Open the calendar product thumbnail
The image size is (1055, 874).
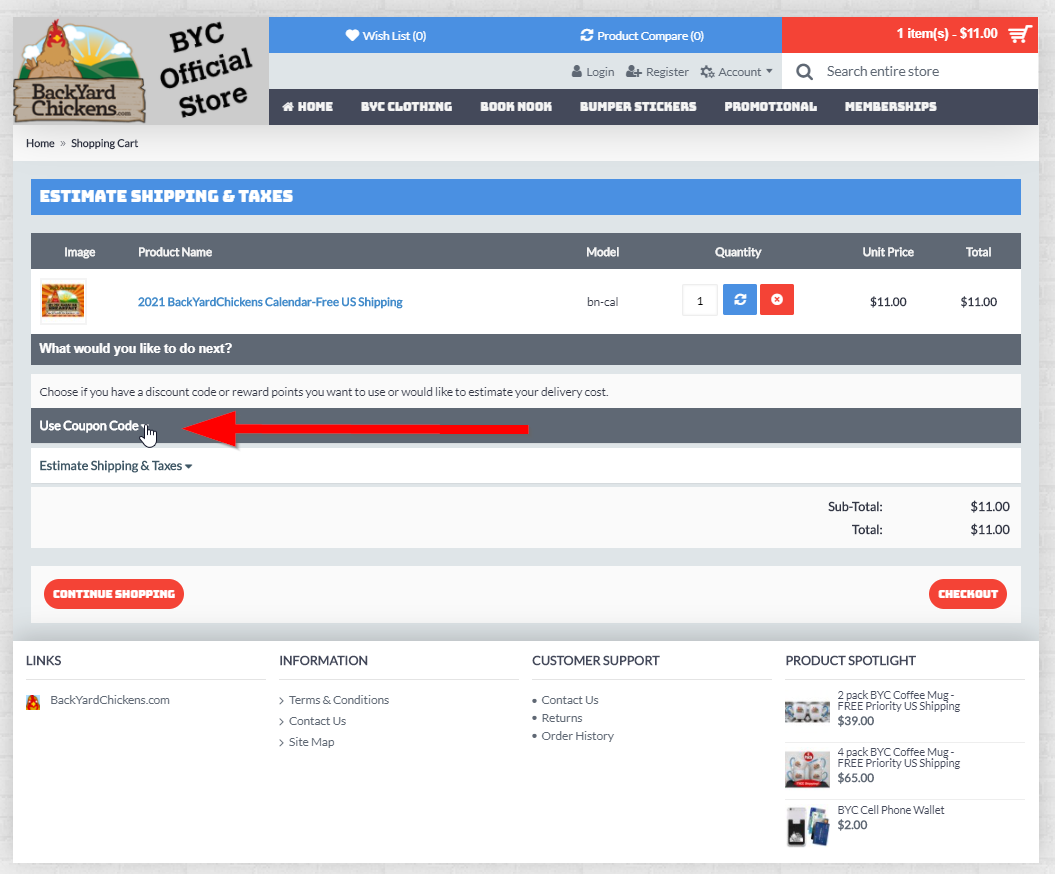63,301
